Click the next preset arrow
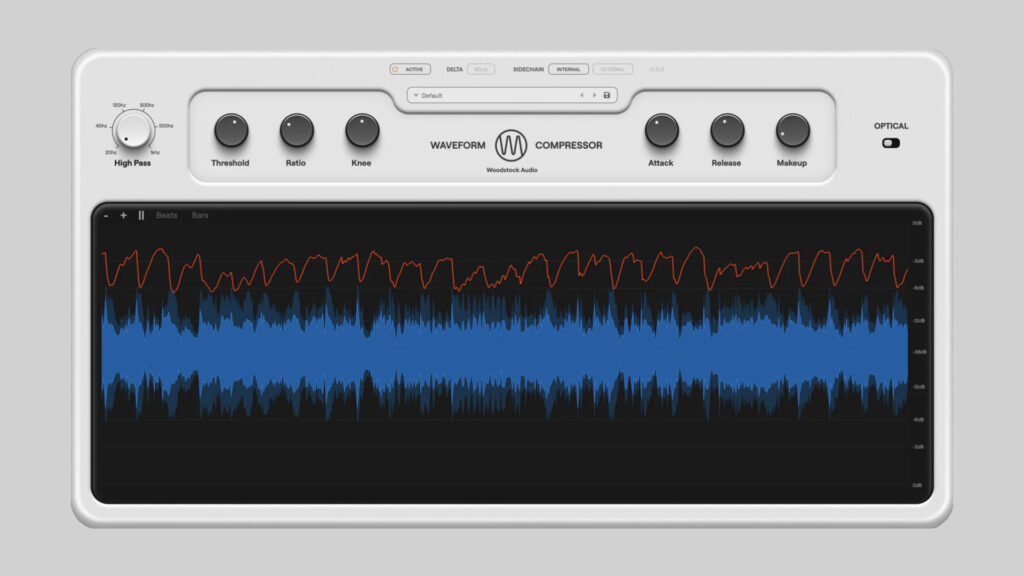1024x576 pixels. (593, 95)
